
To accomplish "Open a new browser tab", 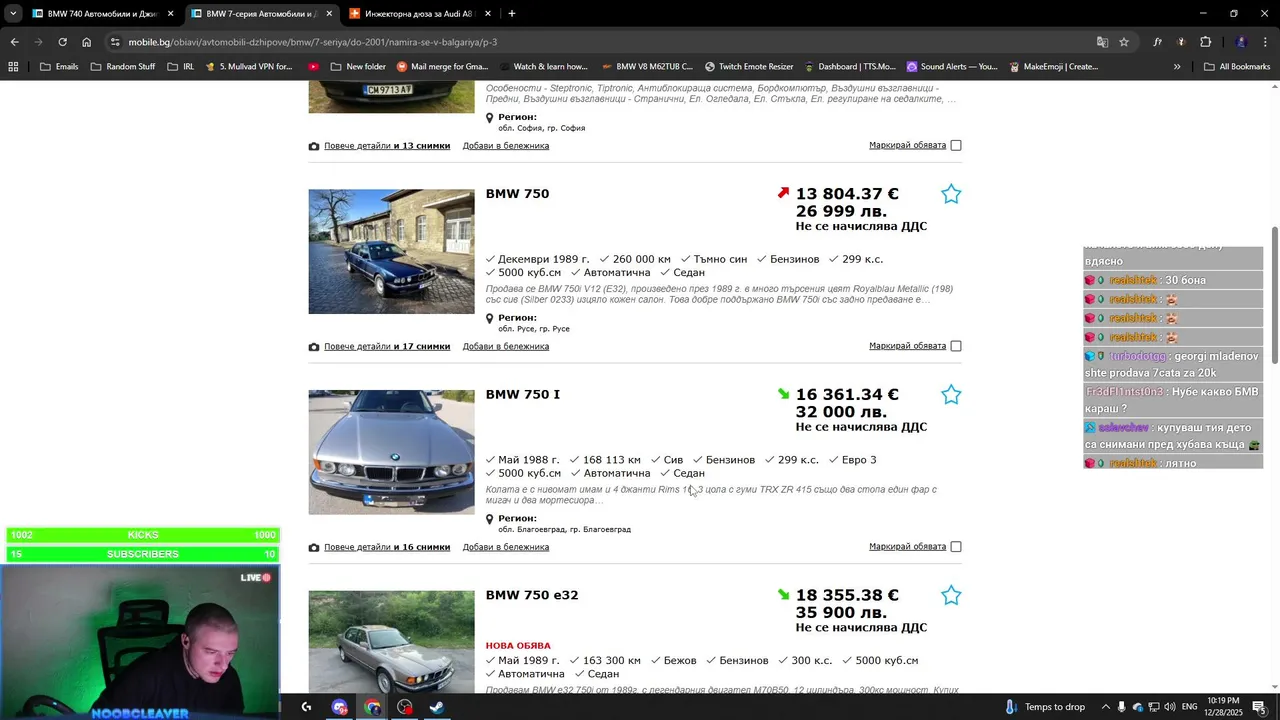I will click(x=512, y=14).
